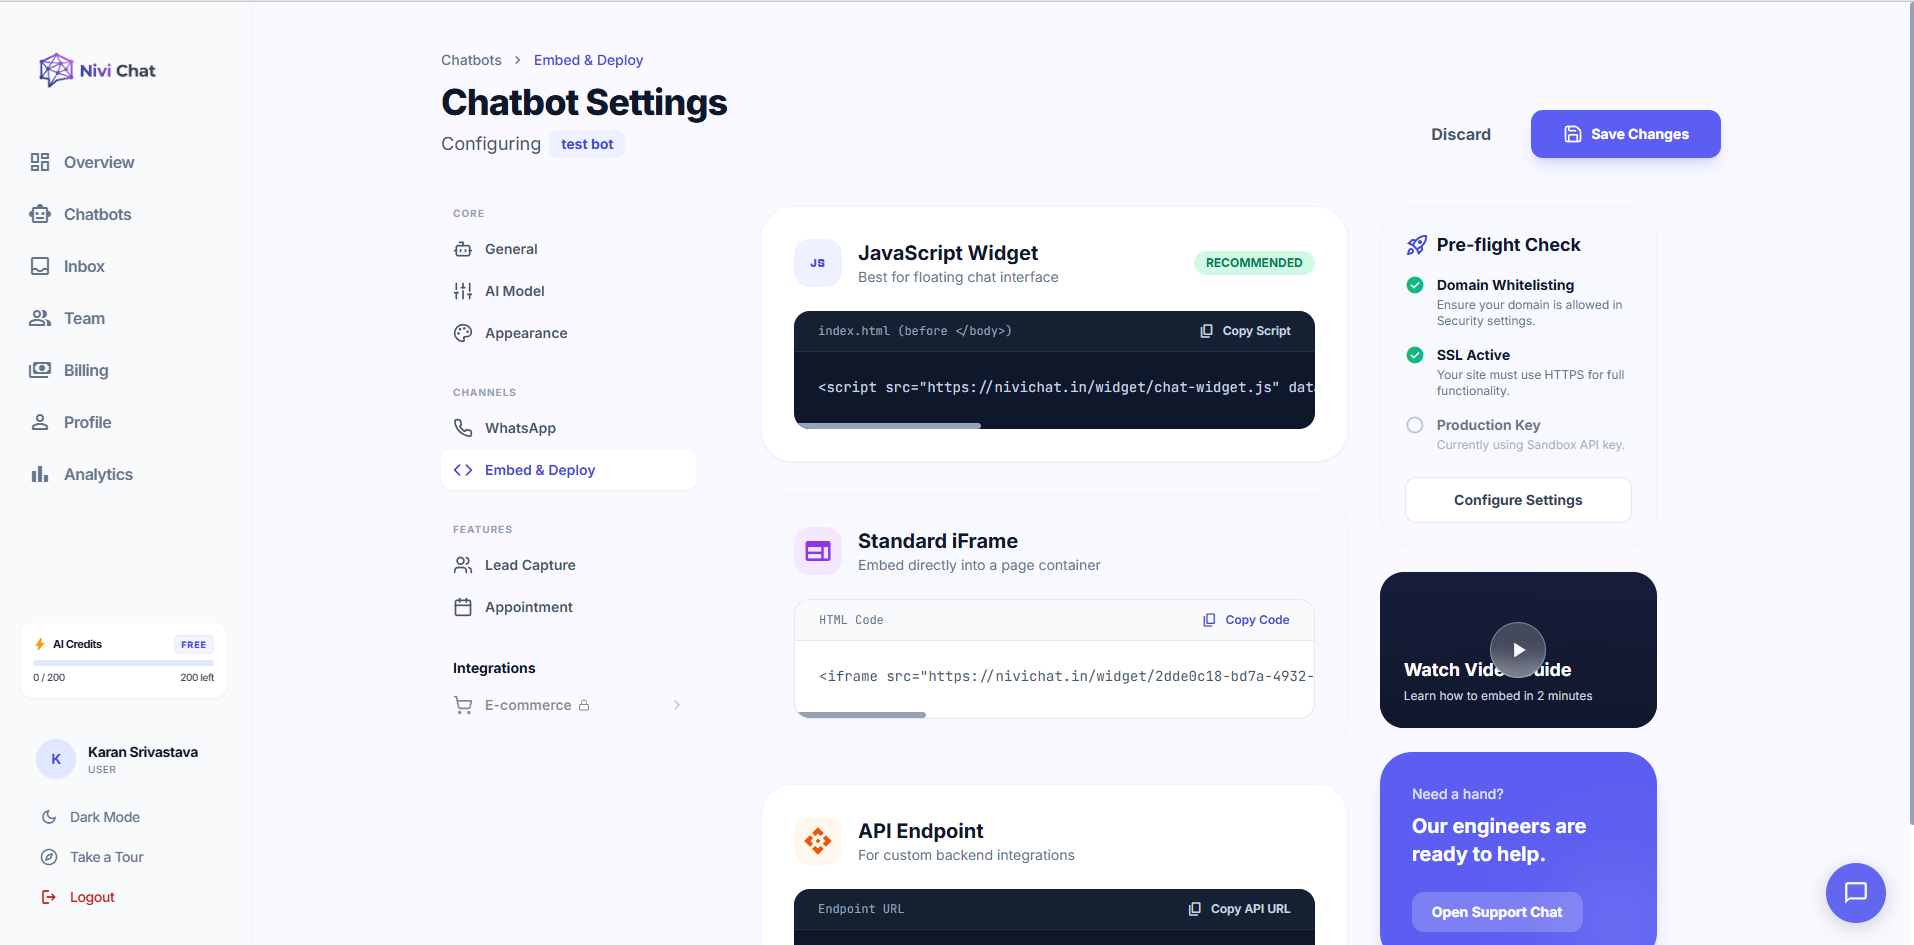Click Configure Settings in Pre-flight Check
Screen dimensions: 1914x945
point(1518,500)
